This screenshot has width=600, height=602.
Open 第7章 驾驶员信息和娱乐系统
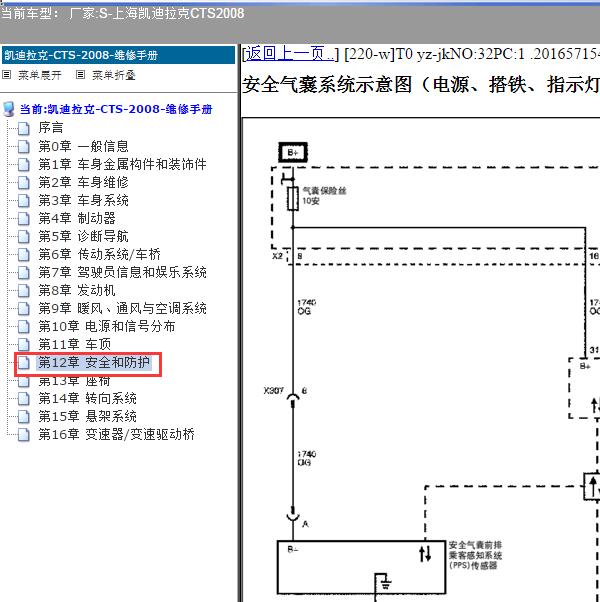122,273
